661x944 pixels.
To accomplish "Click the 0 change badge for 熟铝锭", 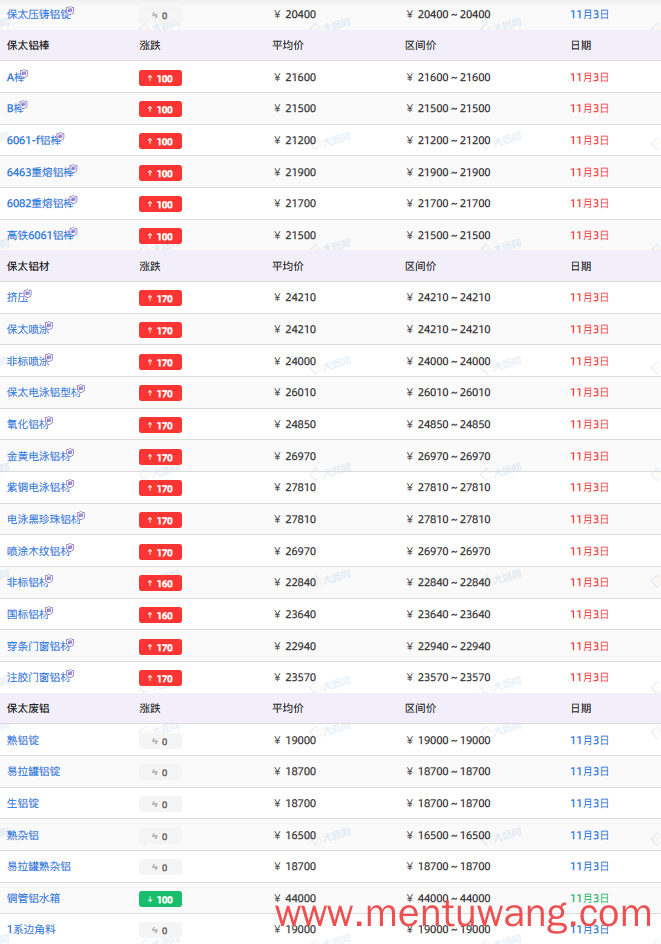I will click(x=160, y=742).
